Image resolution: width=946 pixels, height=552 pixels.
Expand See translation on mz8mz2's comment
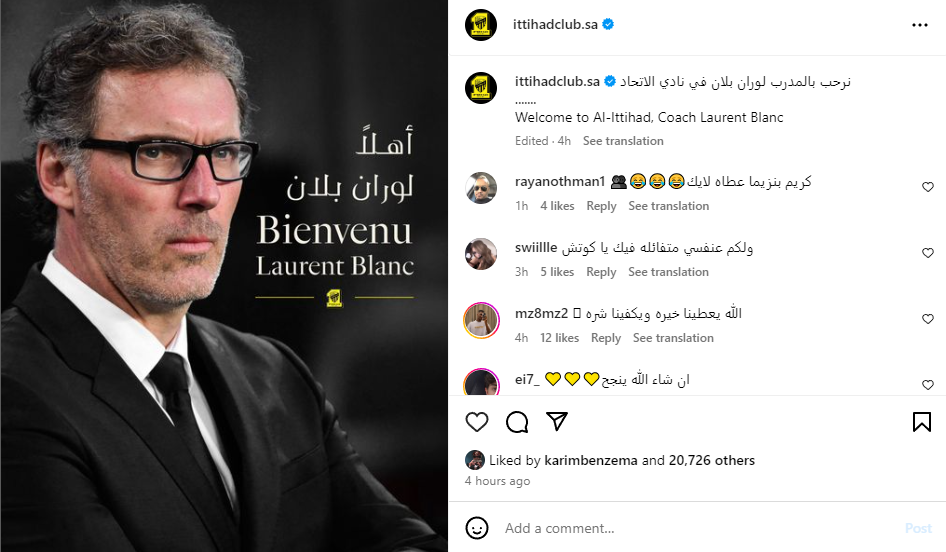click(x=673, y=338)
